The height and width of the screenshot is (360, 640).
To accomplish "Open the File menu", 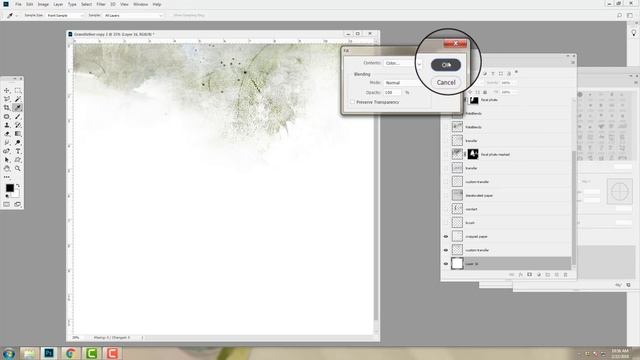I will pyautogui.click(x=18, y=4).
